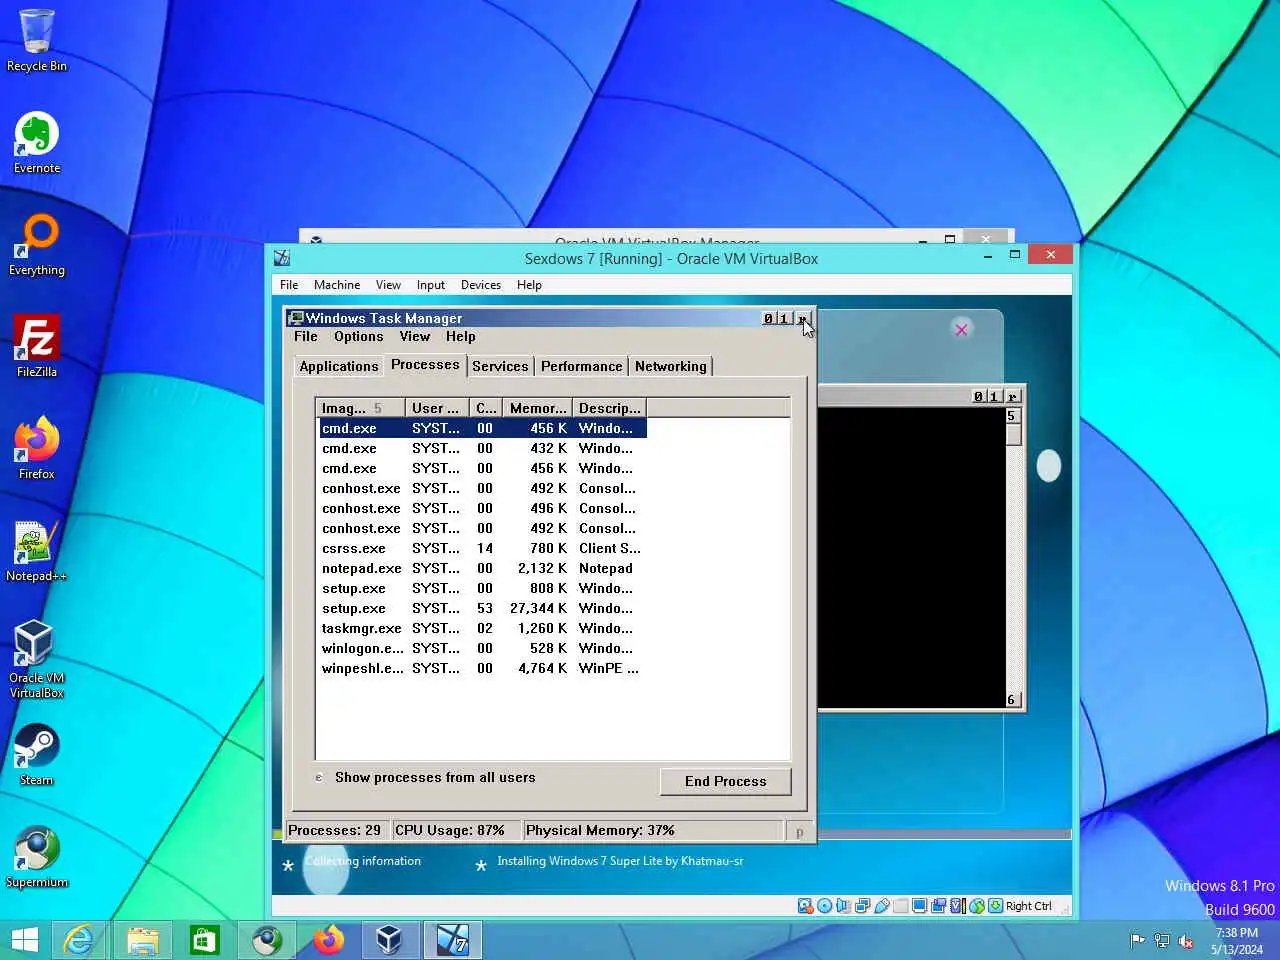
Task: Click the VirtualBox hard disk activity icon
Action: pyautogui.click(x=805, y=906)
